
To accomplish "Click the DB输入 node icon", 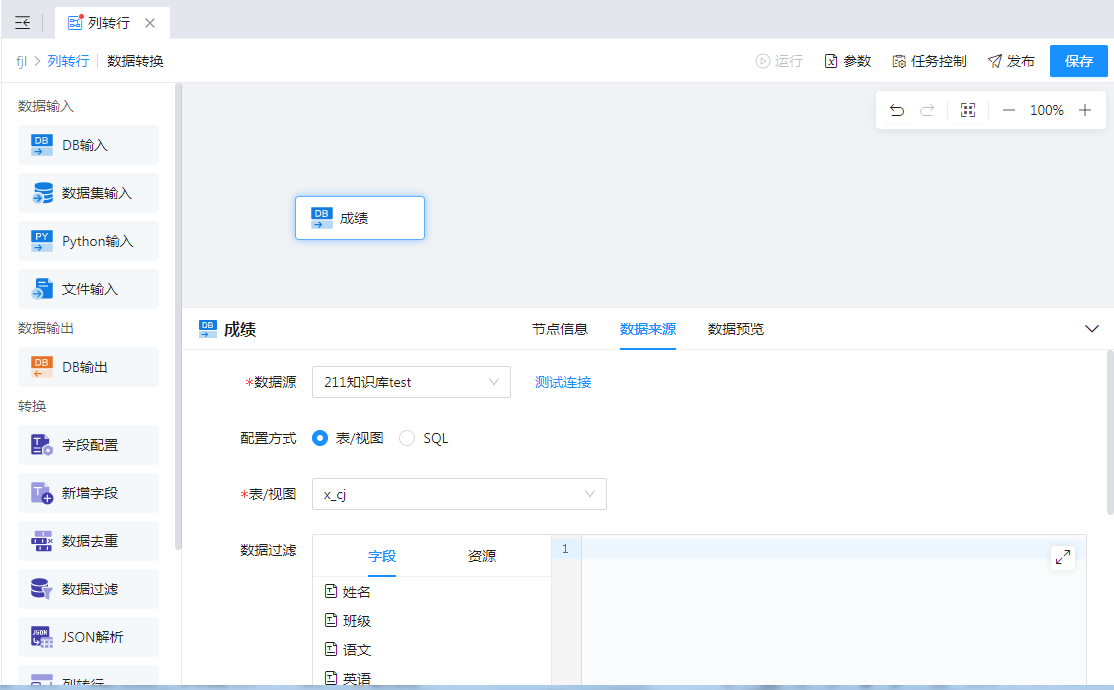I will click(42, 145).
